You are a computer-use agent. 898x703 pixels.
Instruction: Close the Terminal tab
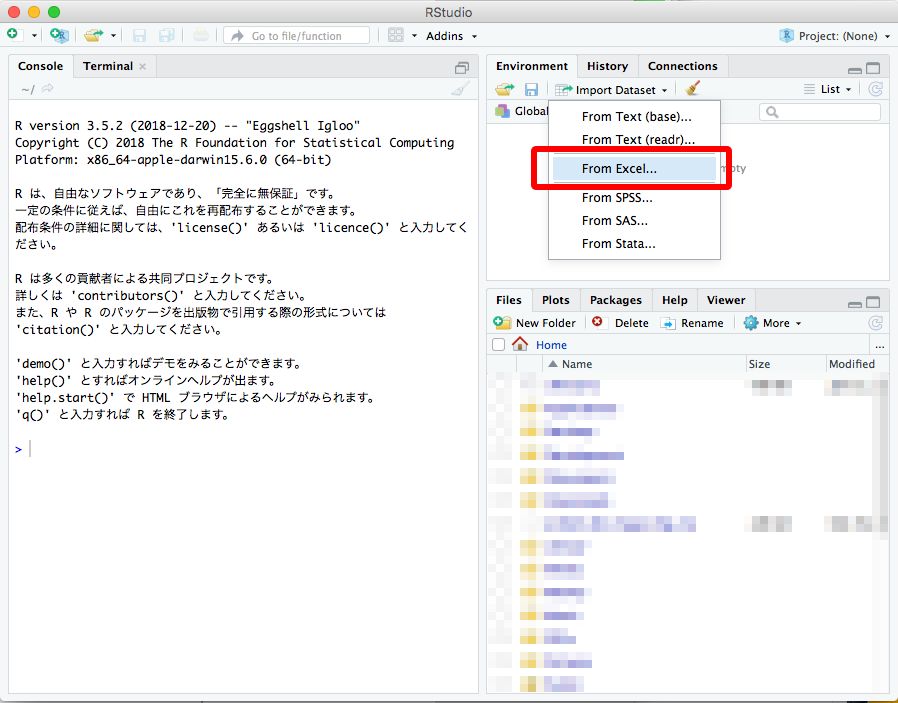click(143, 66)
